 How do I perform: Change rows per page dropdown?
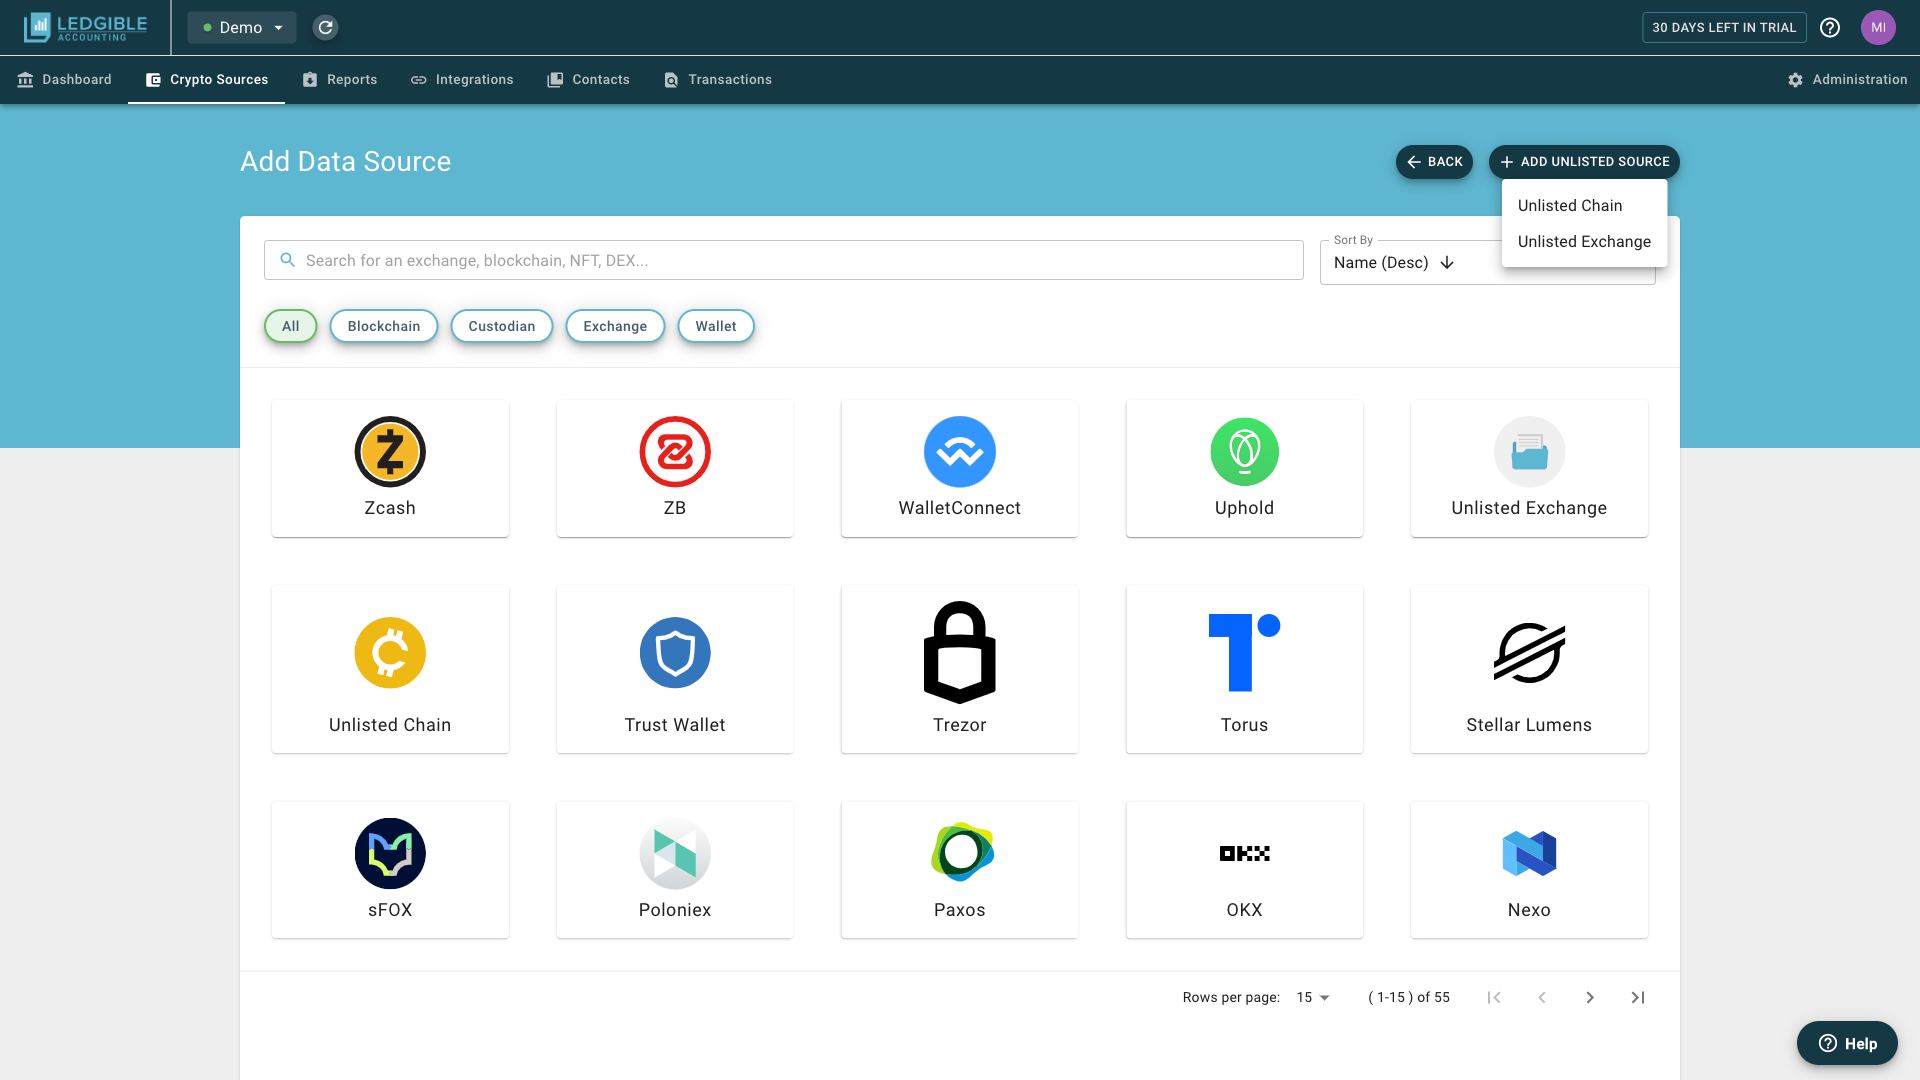click(x=1313, y=997)
